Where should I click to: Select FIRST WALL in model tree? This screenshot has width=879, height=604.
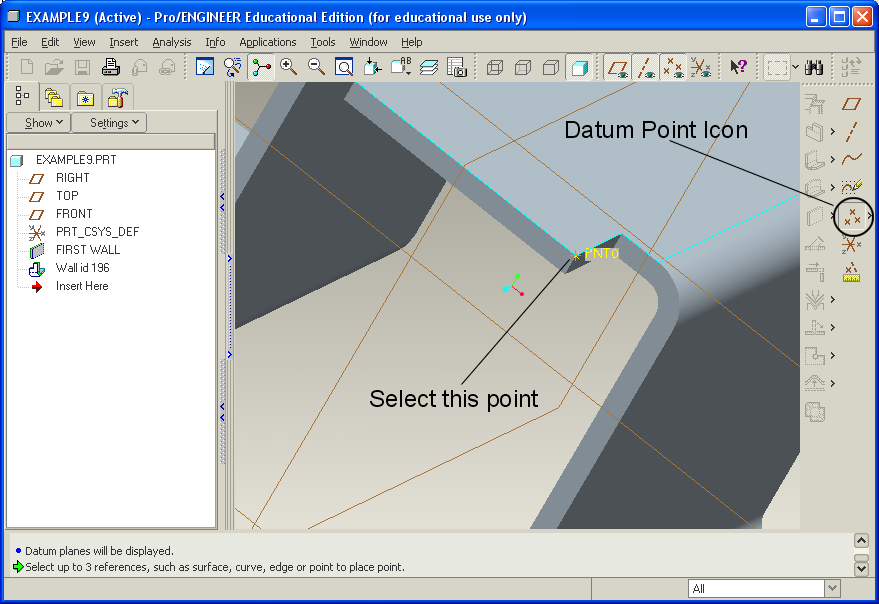coord(87,250)
